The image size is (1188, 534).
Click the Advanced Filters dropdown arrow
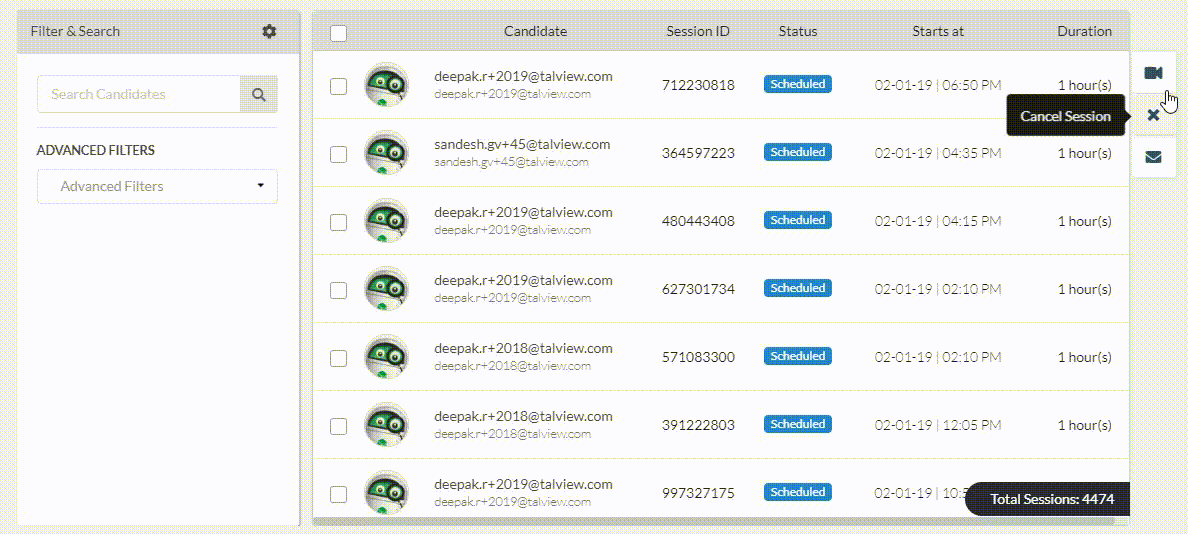261,186
